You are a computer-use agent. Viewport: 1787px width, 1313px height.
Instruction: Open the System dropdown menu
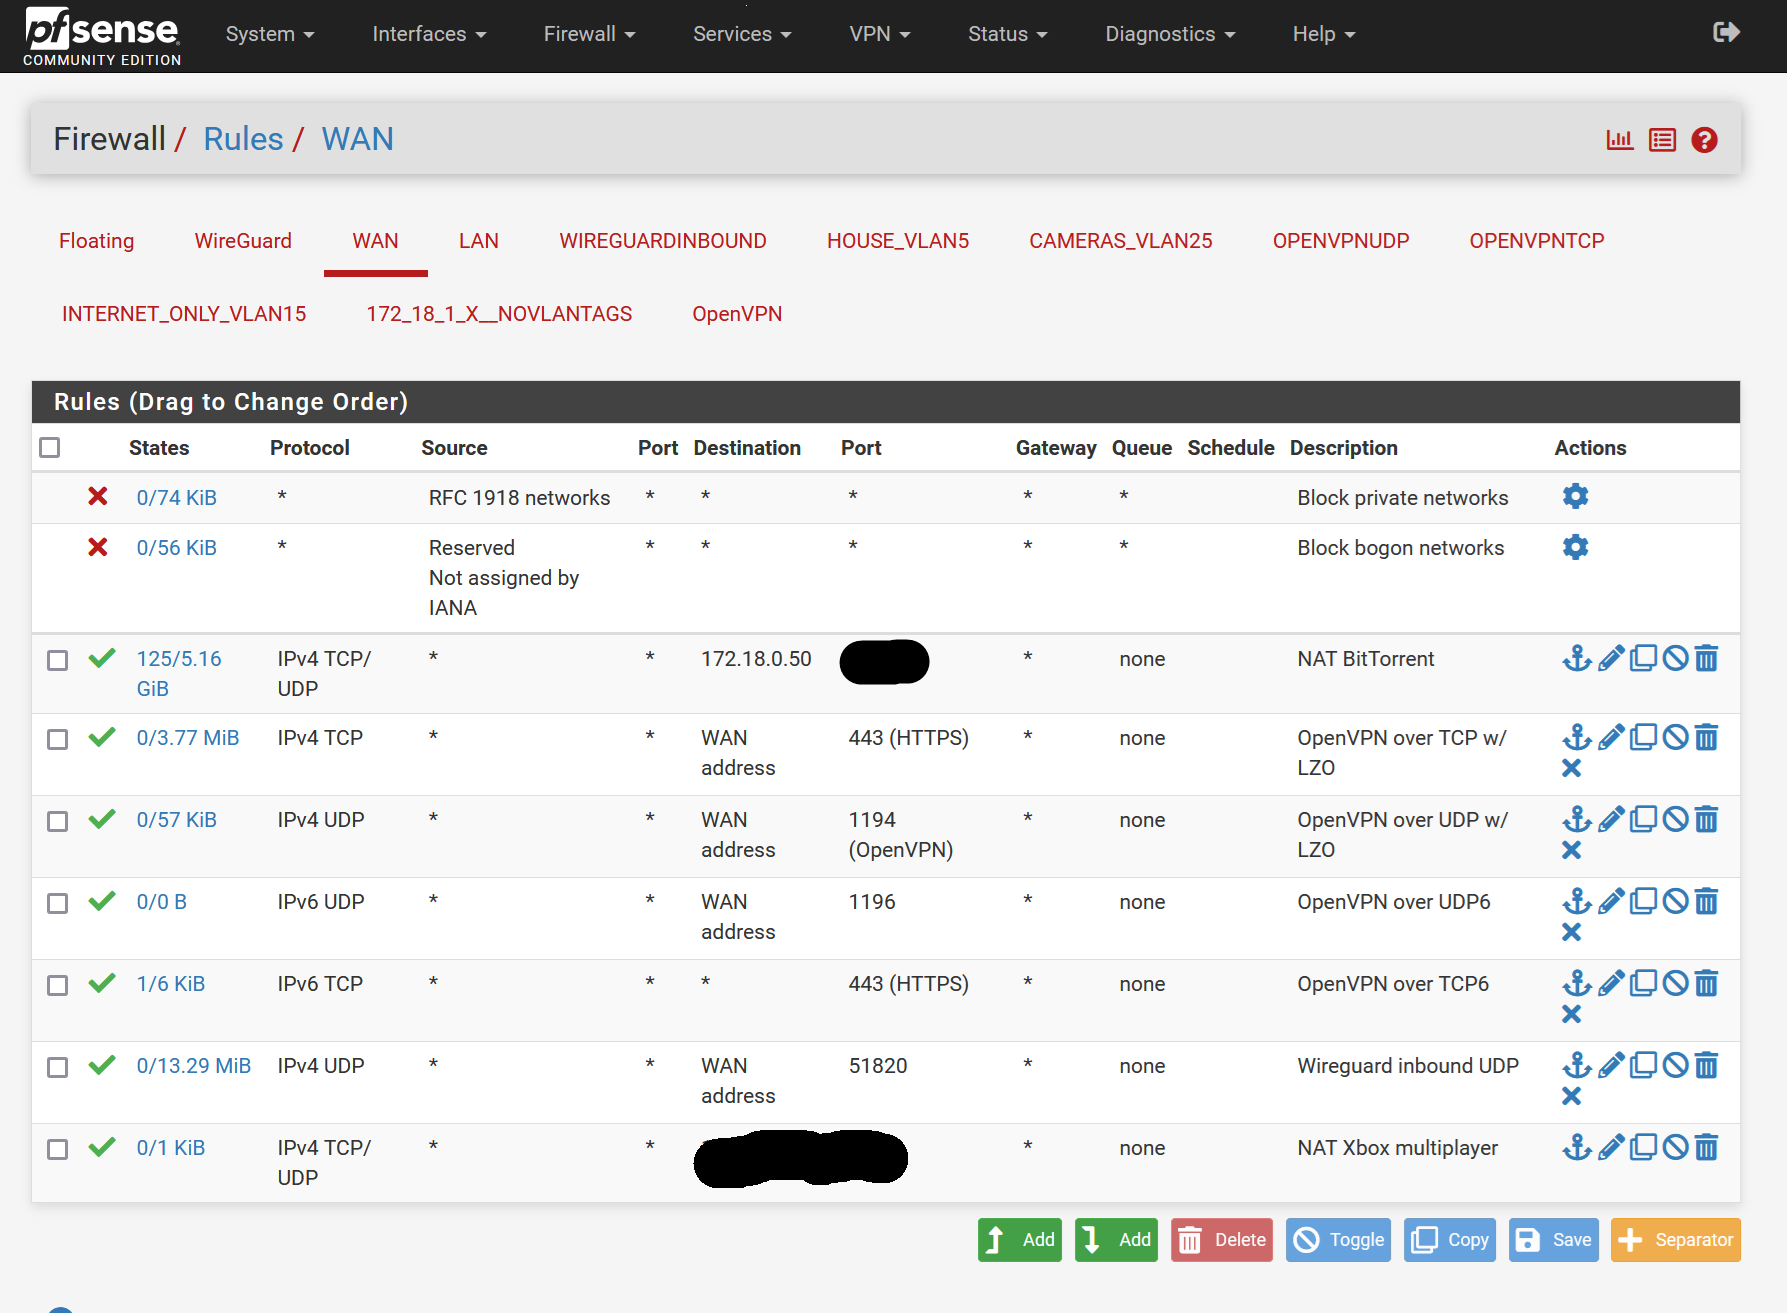point(270,34)
